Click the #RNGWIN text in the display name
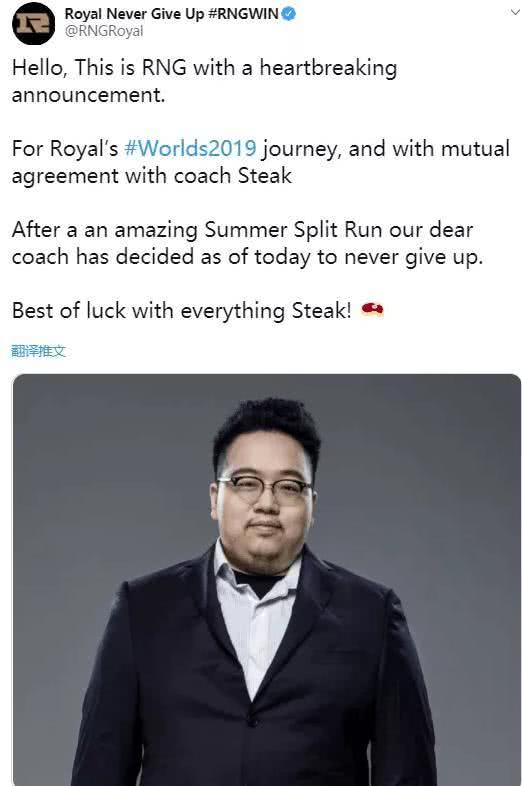529x793 pixels. tap(243, 14)
